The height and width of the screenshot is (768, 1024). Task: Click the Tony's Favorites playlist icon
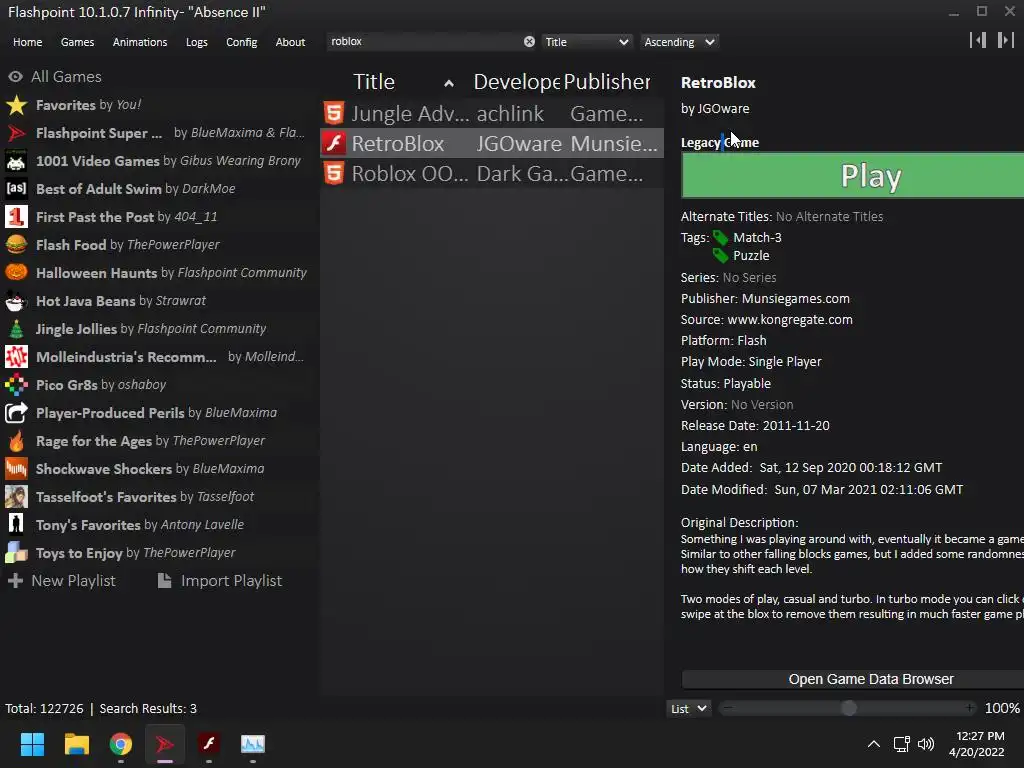16,525
